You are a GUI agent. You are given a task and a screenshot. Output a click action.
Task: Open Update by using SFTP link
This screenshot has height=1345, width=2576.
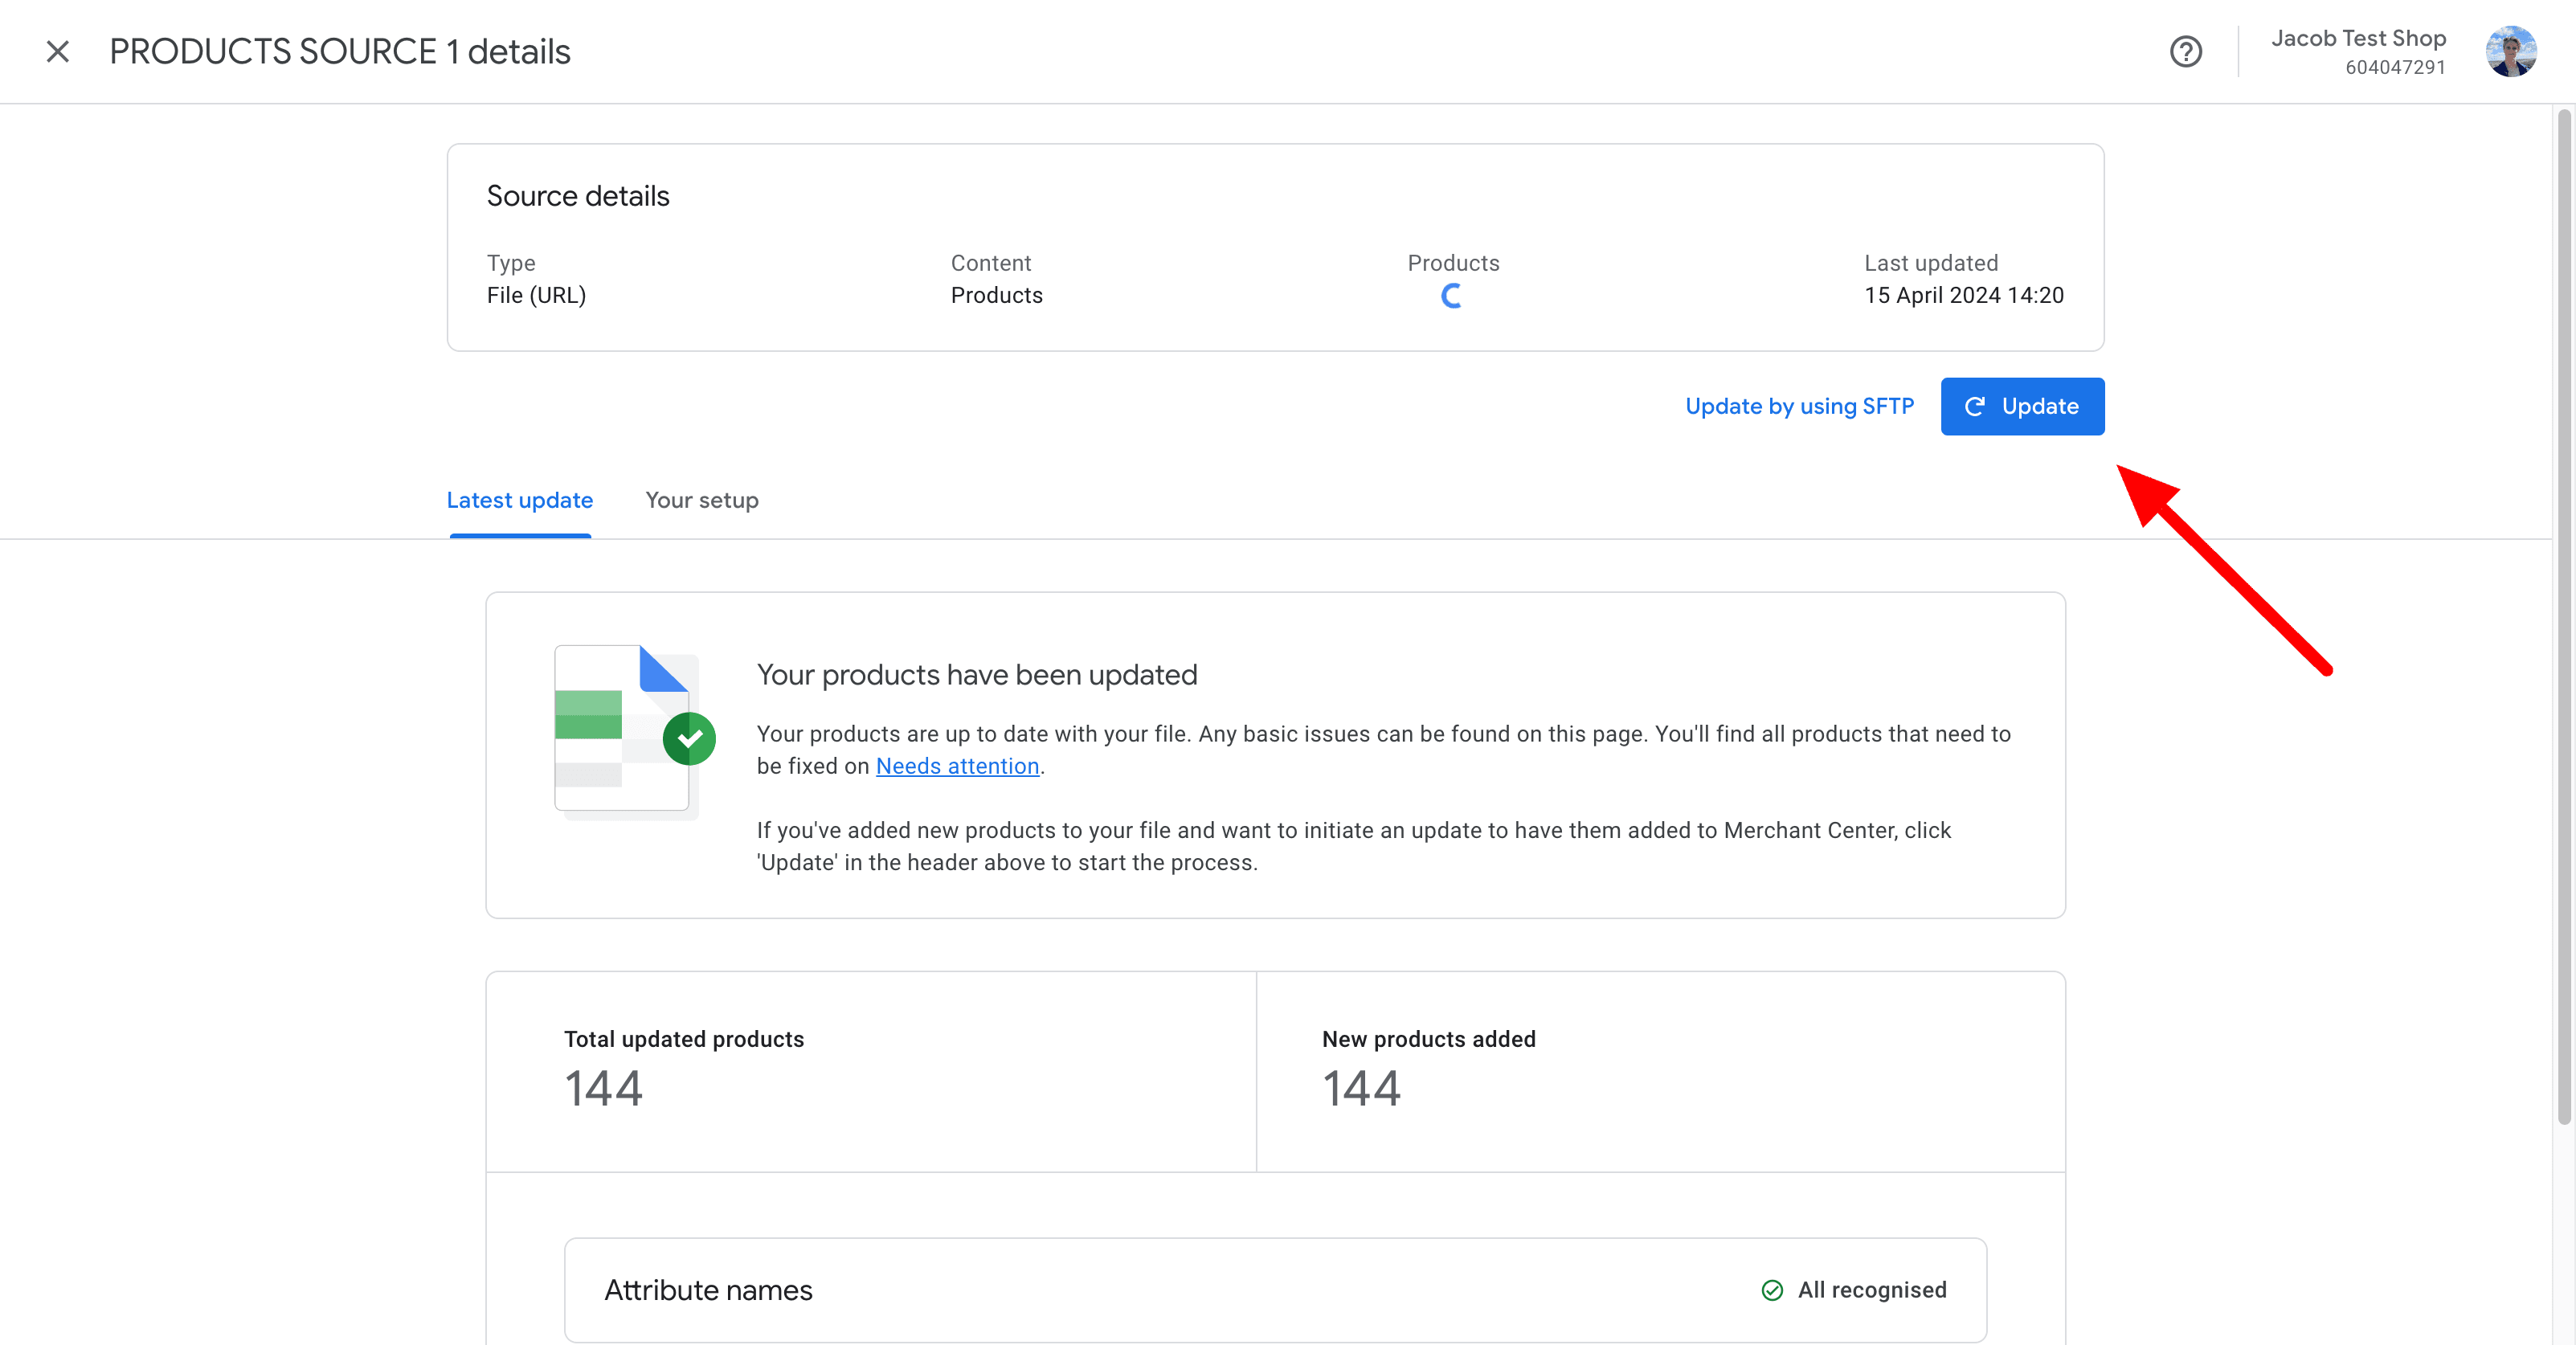coord(1799,406)
